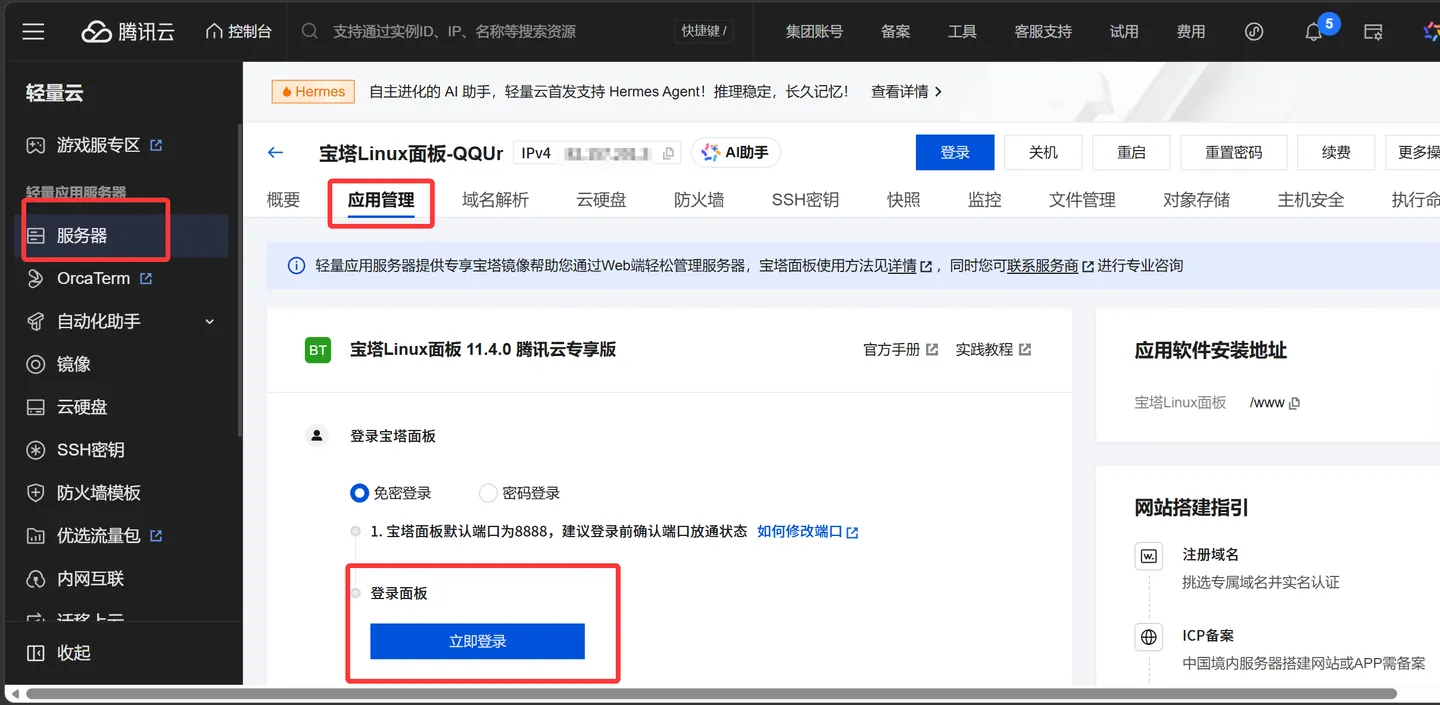Screen dimensions: 1440x705
Task: Open the 如何修改端口 link
Action: click(x=808, y=532)
